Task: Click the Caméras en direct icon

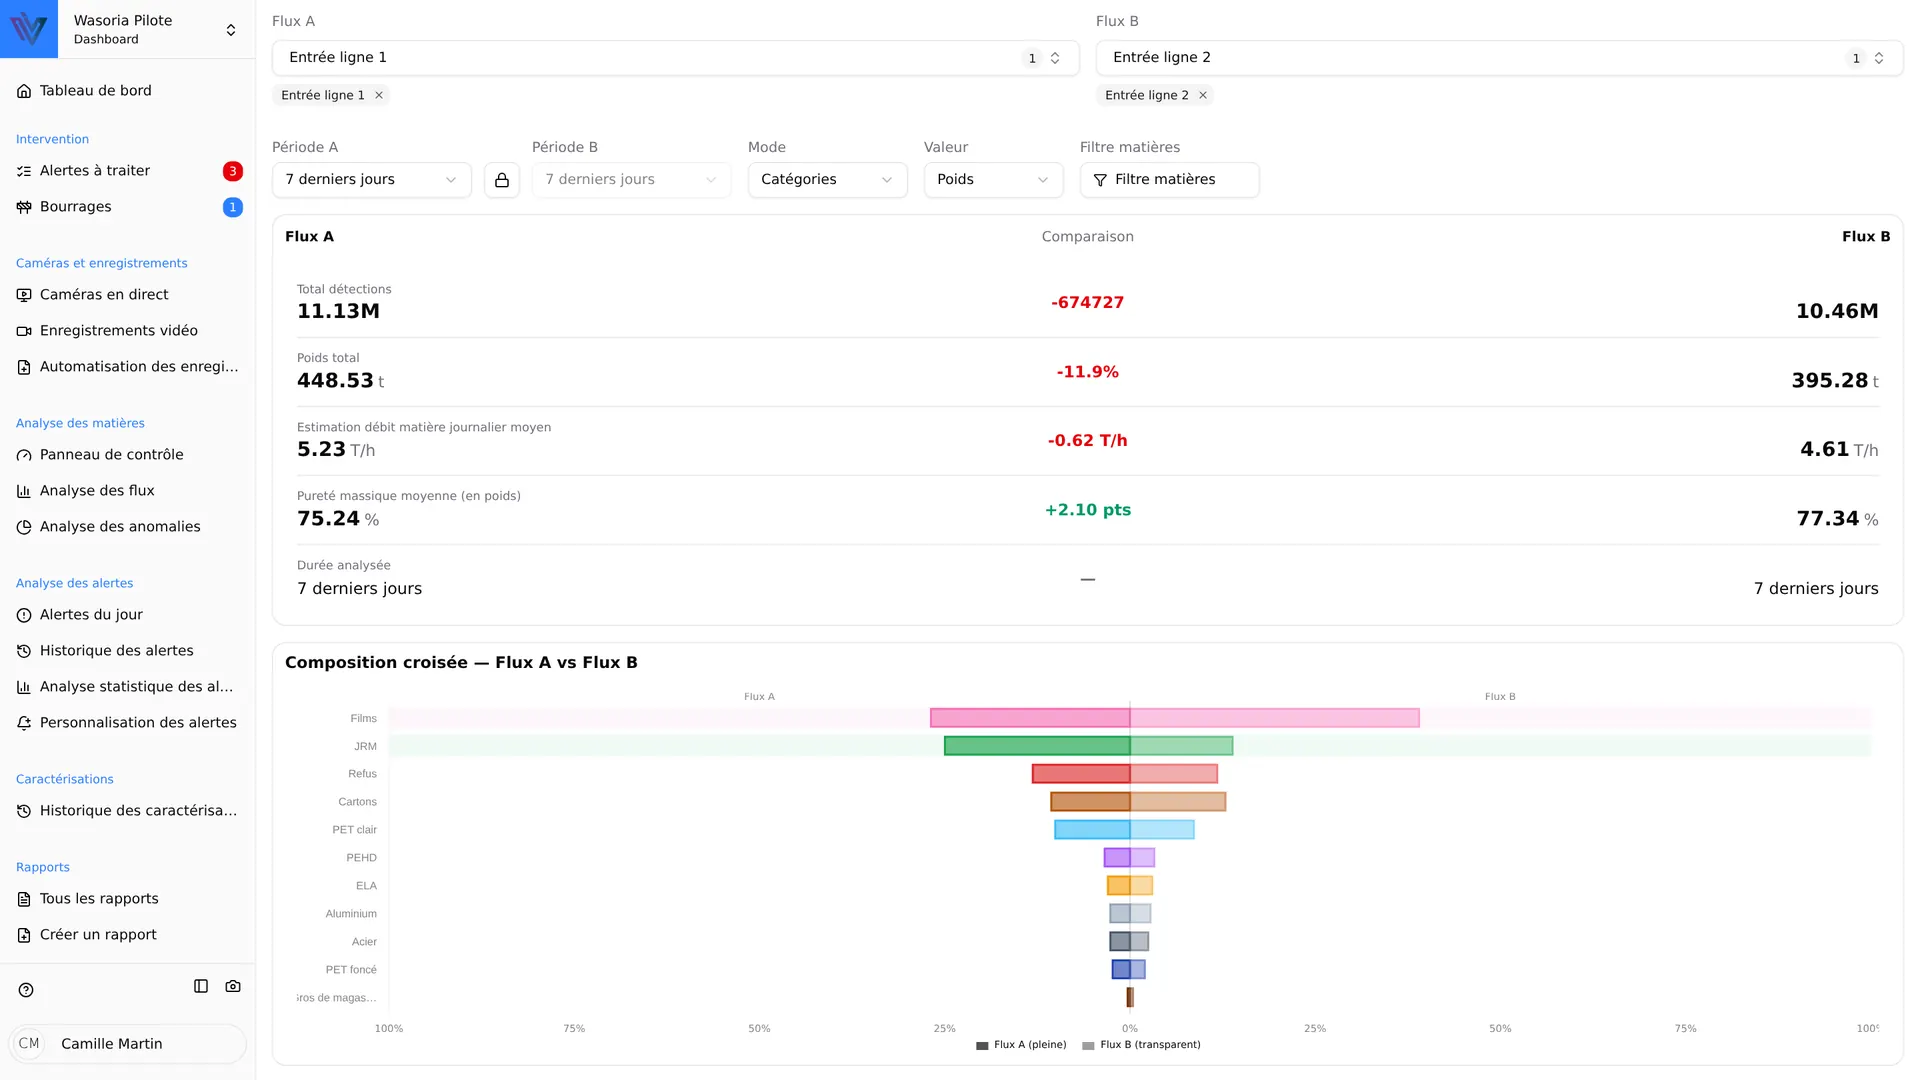Action: pyautogui.click(x=24, y=295)
